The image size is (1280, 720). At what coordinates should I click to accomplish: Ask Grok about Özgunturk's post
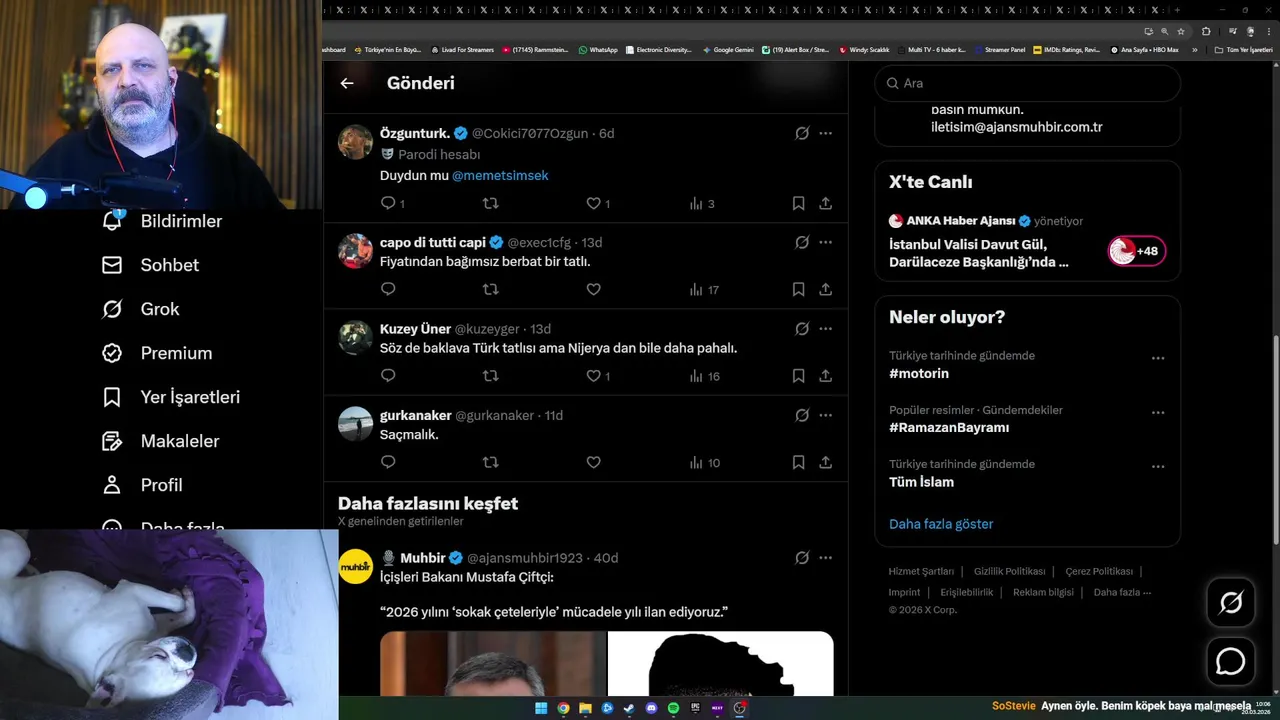click(801, 133)
